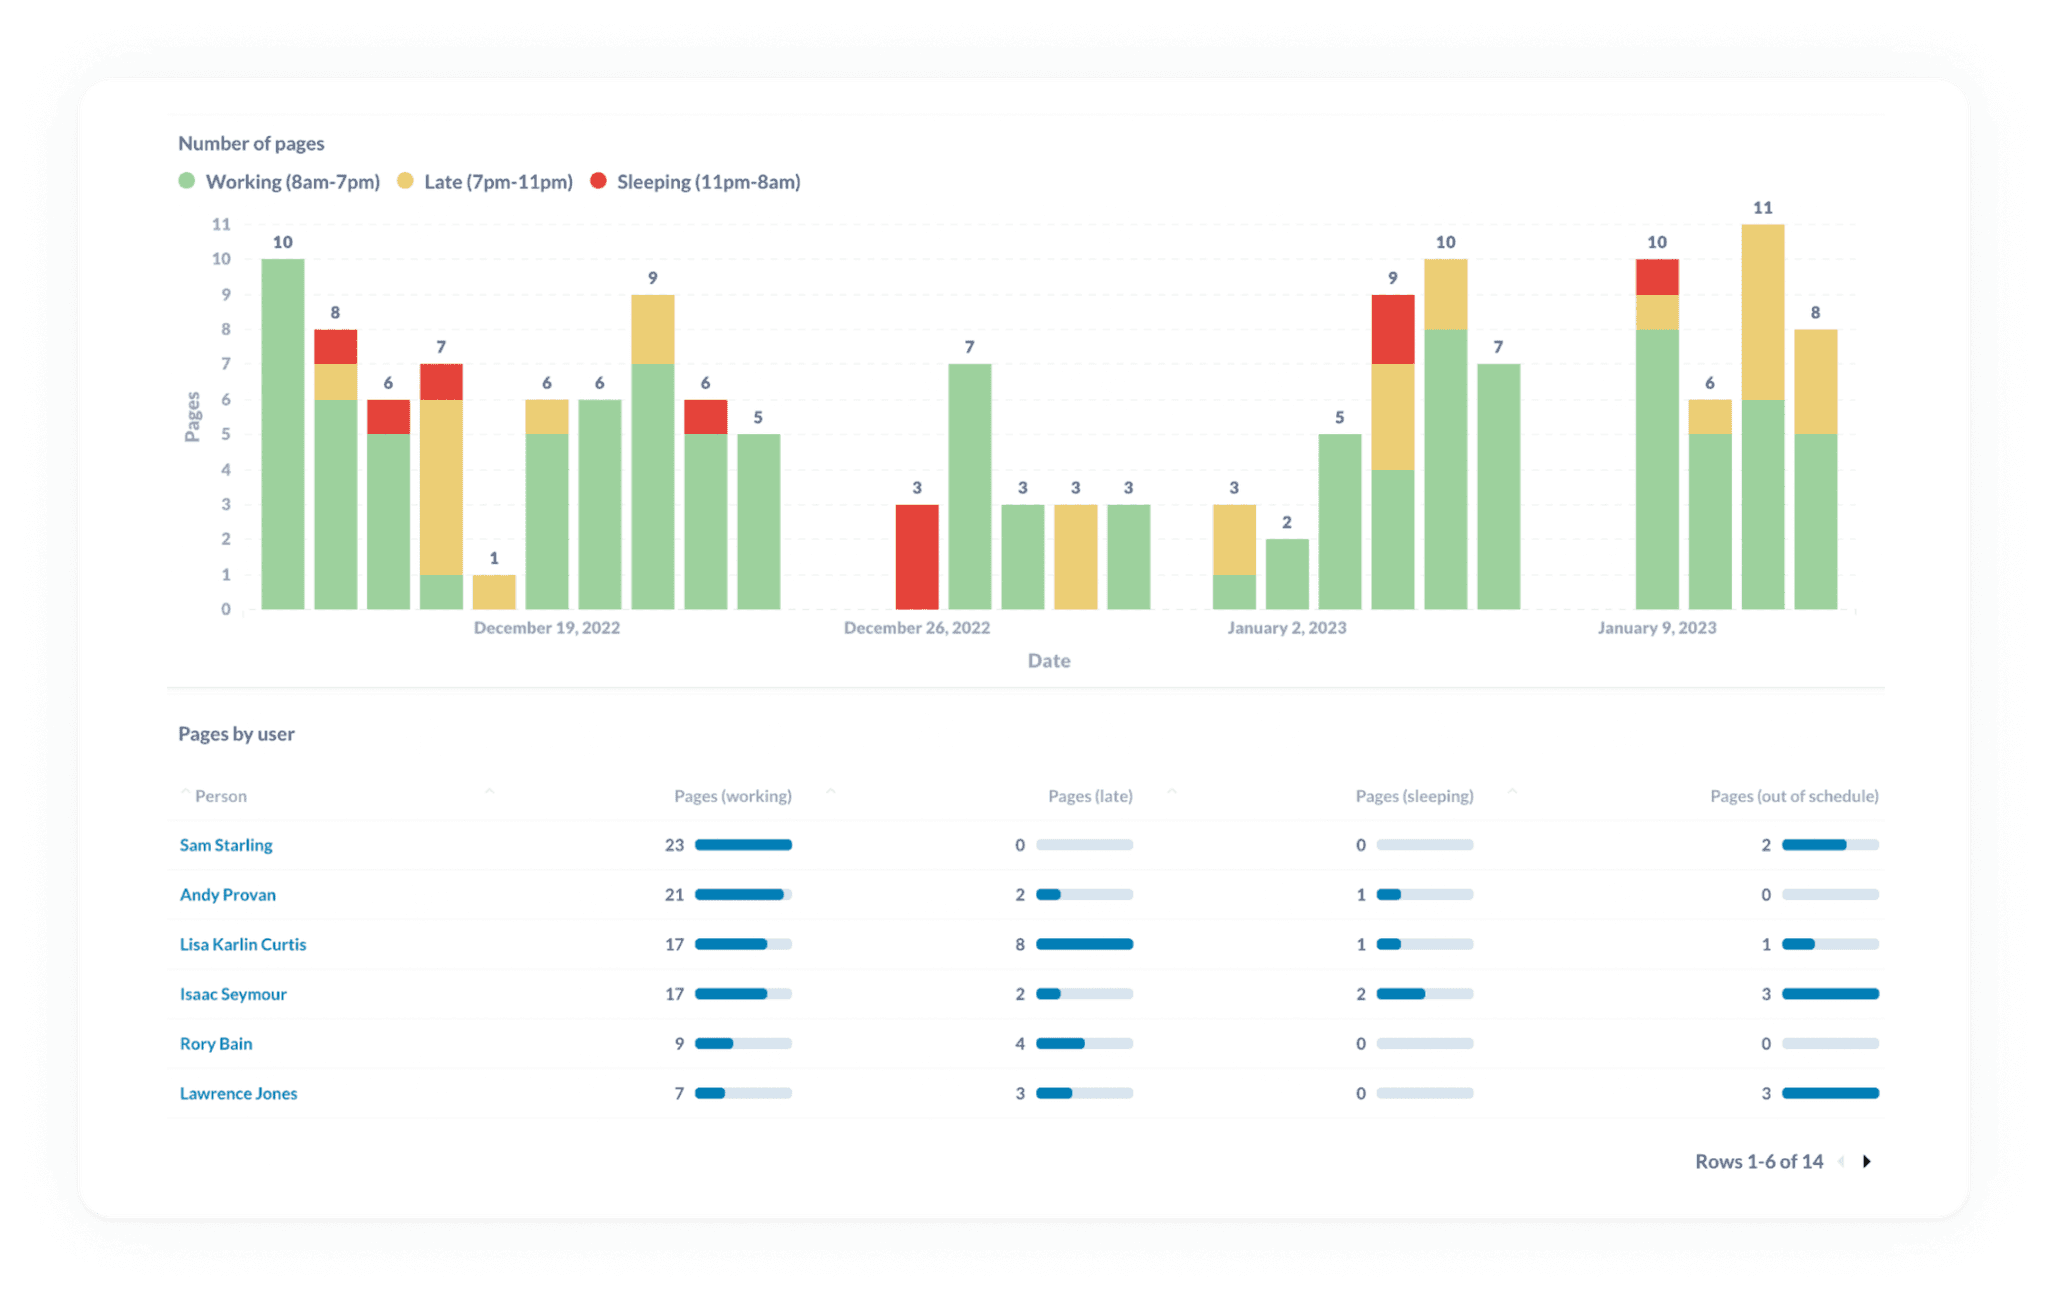This screenshot has height=1296, width=2048.
Task: Click Isaac Seymour's working pages progress bar
Action: click(743, 994)
